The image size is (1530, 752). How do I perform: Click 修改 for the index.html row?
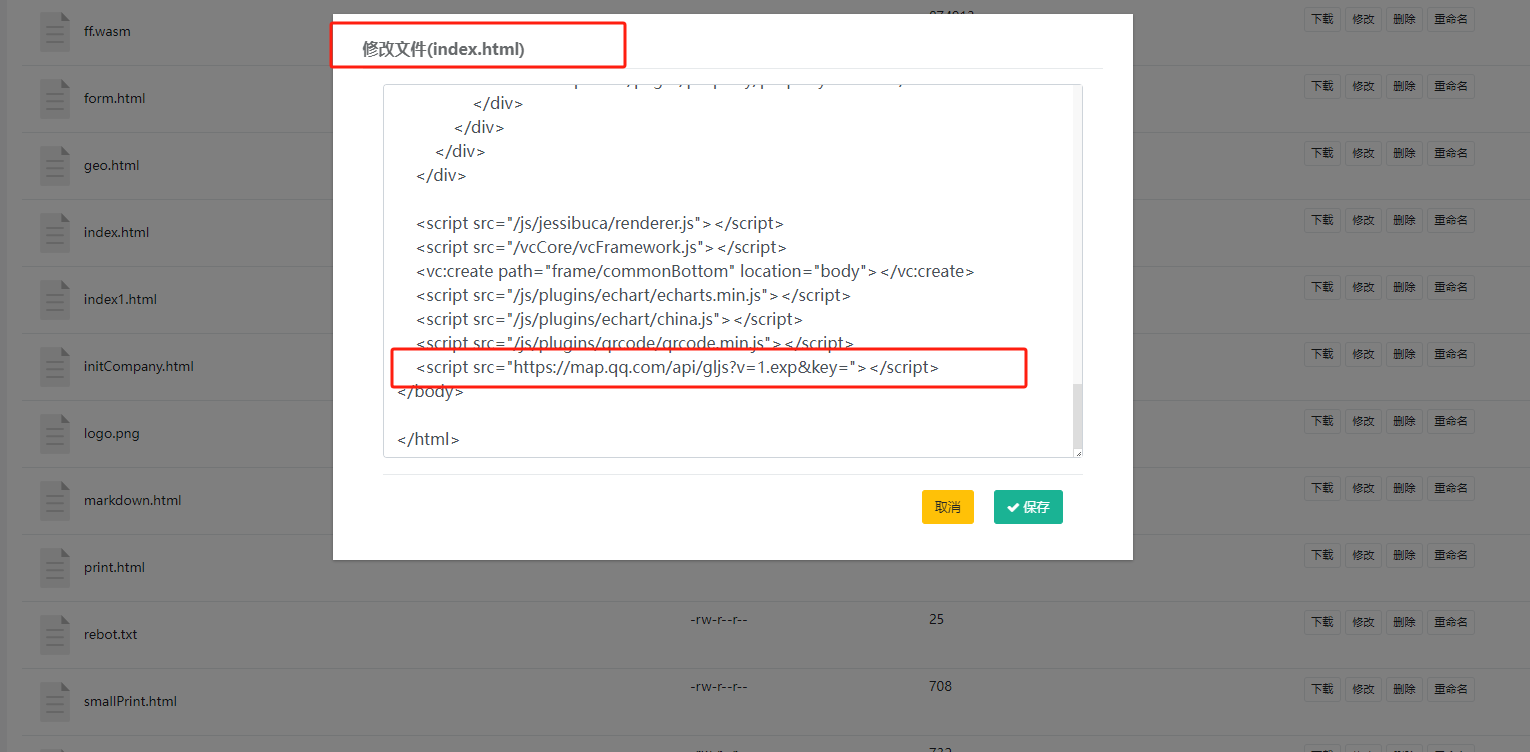coord(1363,220)
